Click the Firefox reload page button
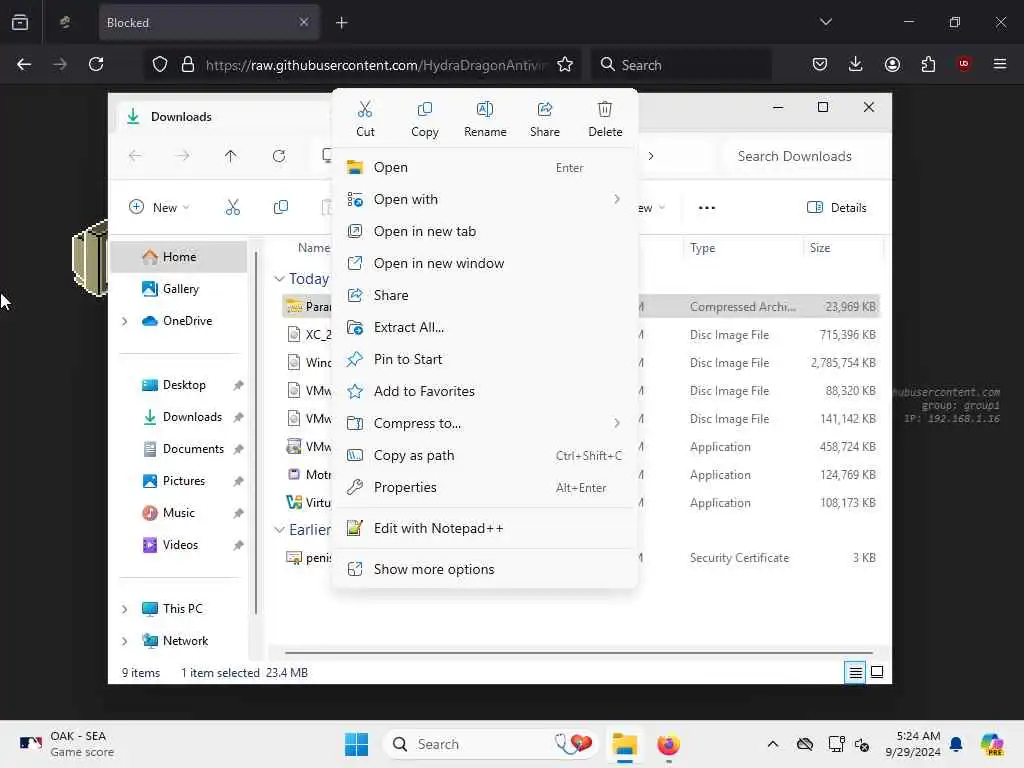1024x768 pixels. 96,65
